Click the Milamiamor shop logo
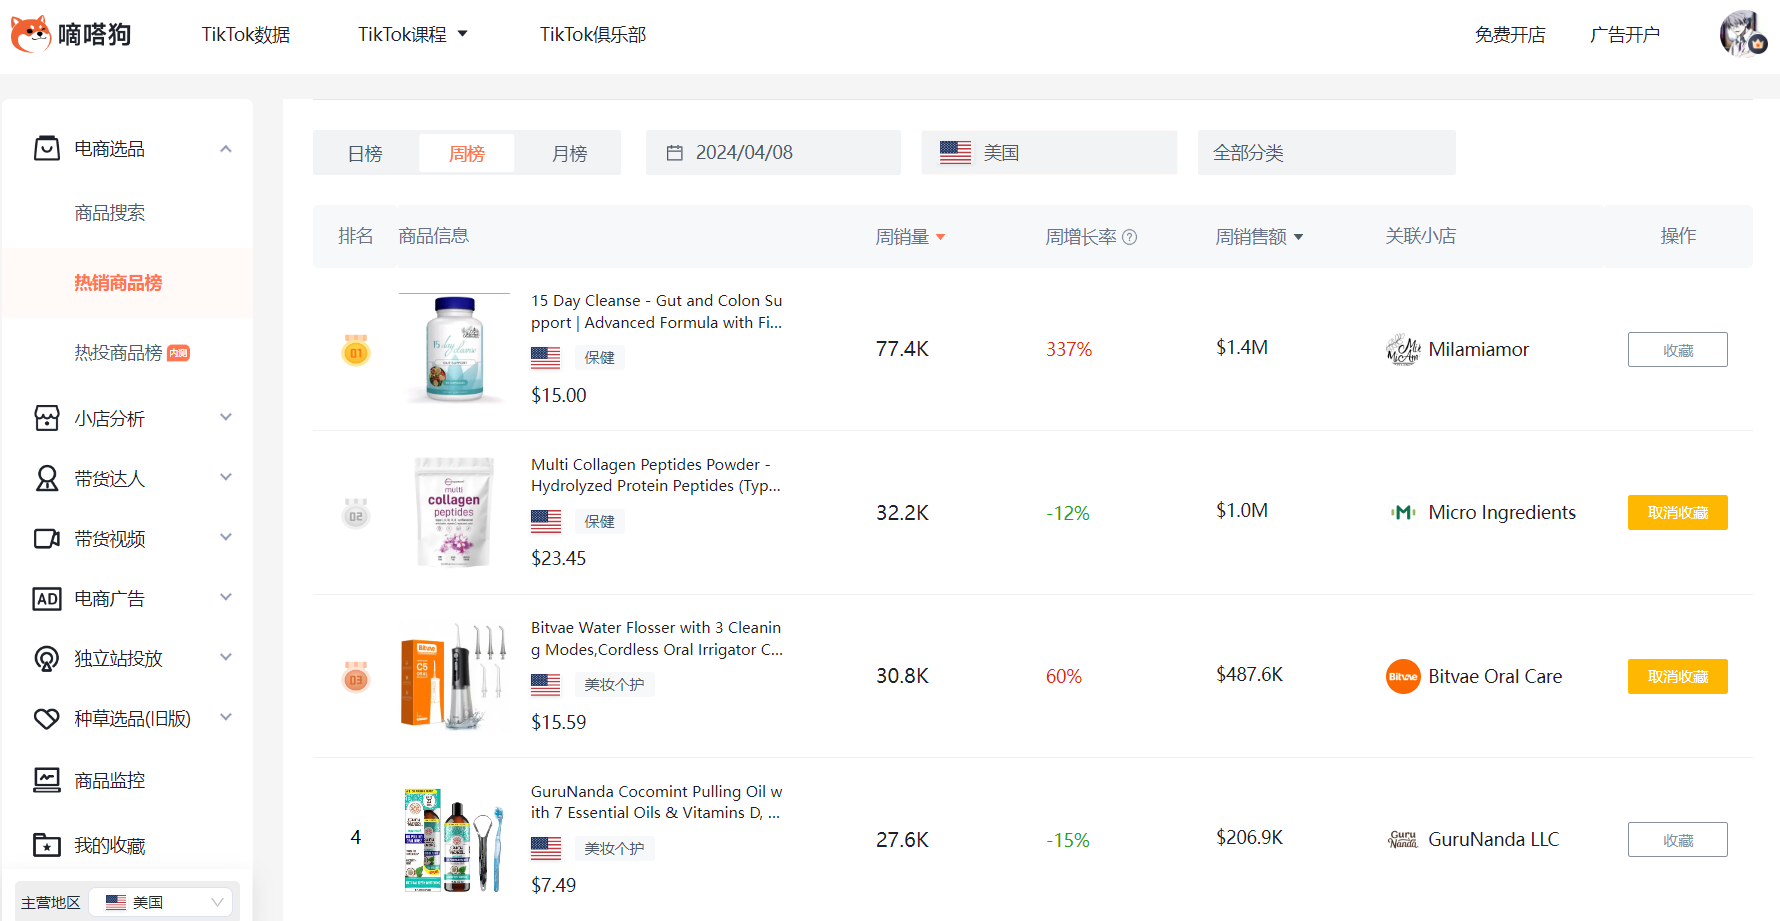The width and height of the screenshot is (1780, 921). [x=1403, y=349]
